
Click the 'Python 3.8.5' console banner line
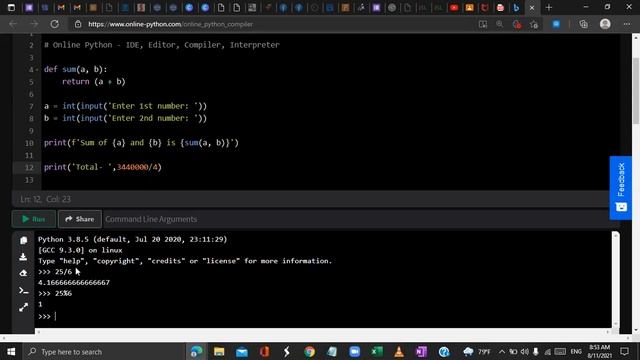(x=133, y=239)
